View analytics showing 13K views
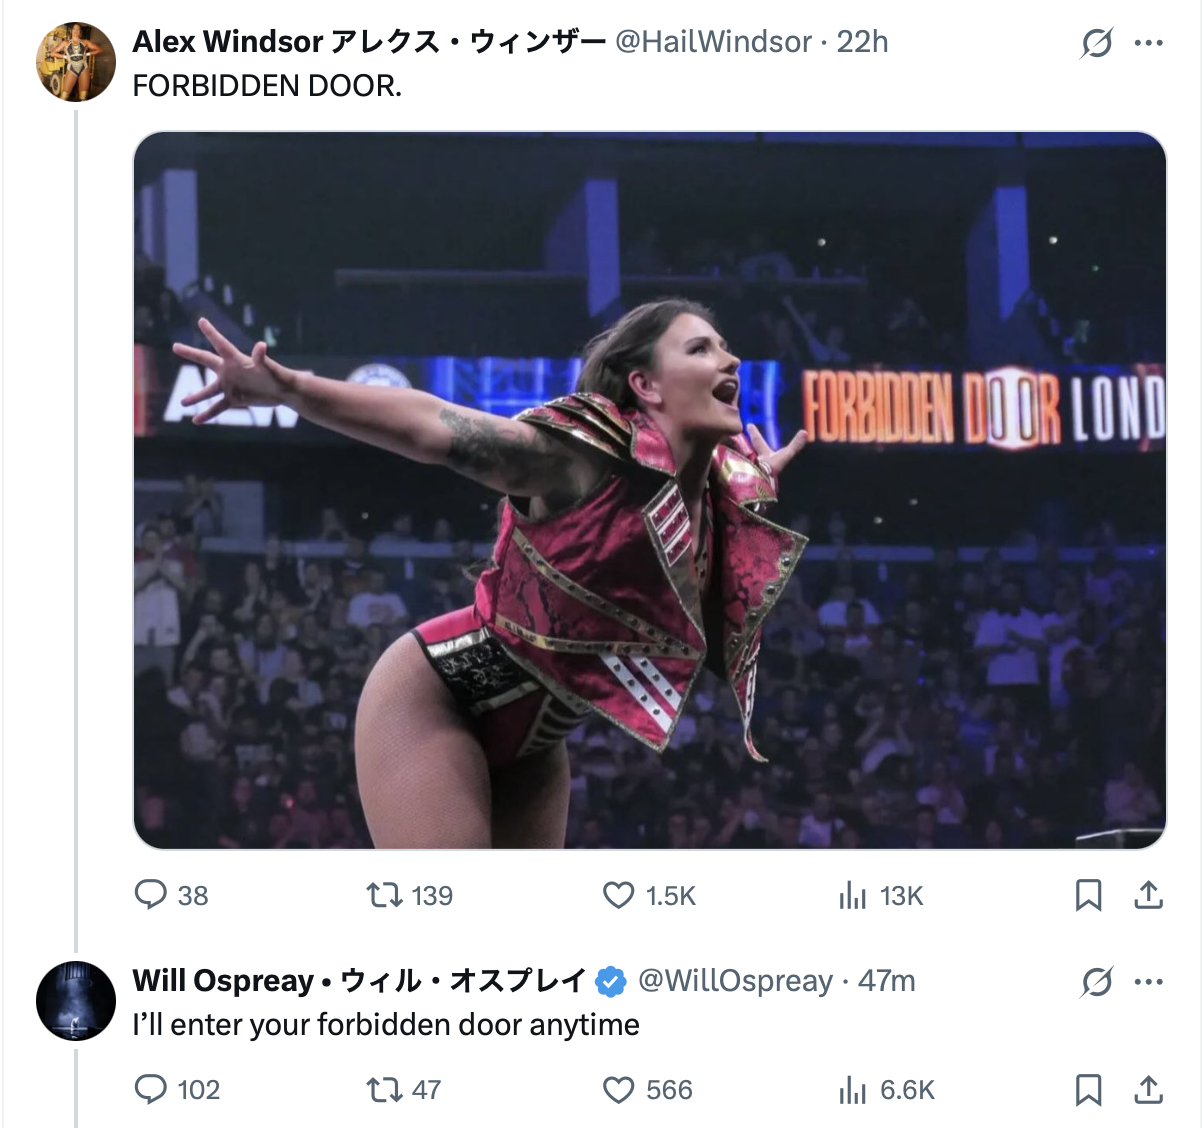 852,895
